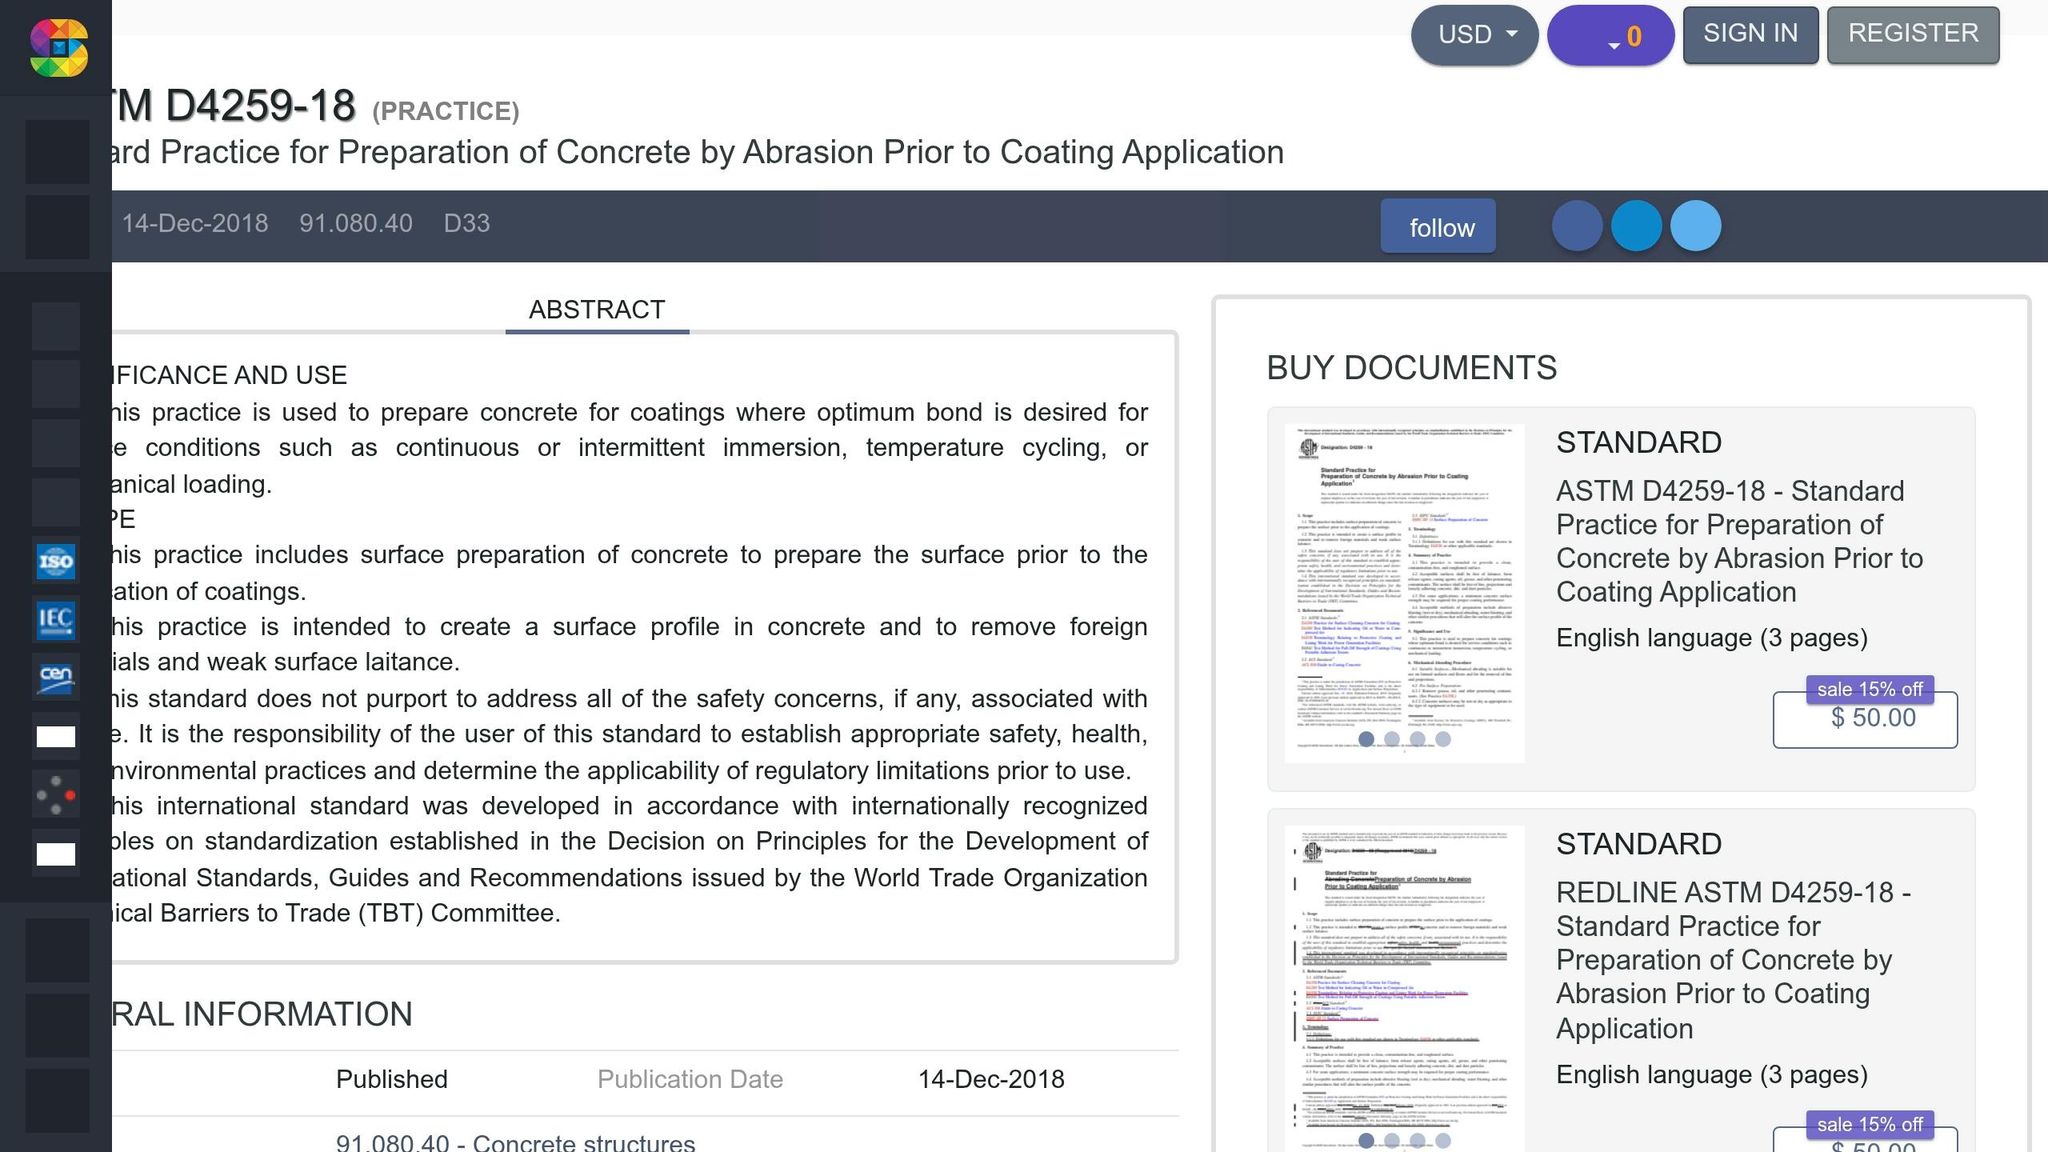Open the ASTM D4259-18 document preview thumbnail
2048x1152 pixels.
pos(1404,593)
